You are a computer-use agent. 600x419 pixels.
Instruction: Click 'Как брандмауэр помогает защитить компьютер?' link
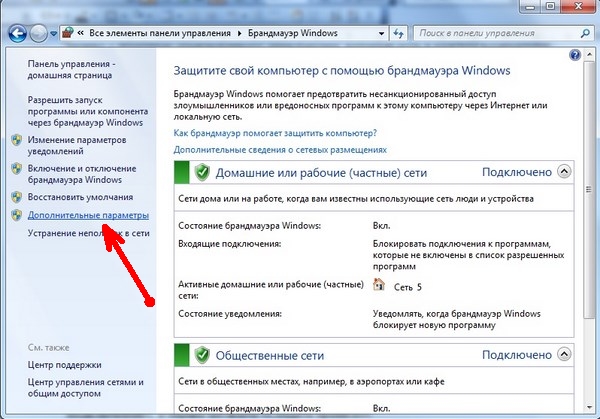275,133
